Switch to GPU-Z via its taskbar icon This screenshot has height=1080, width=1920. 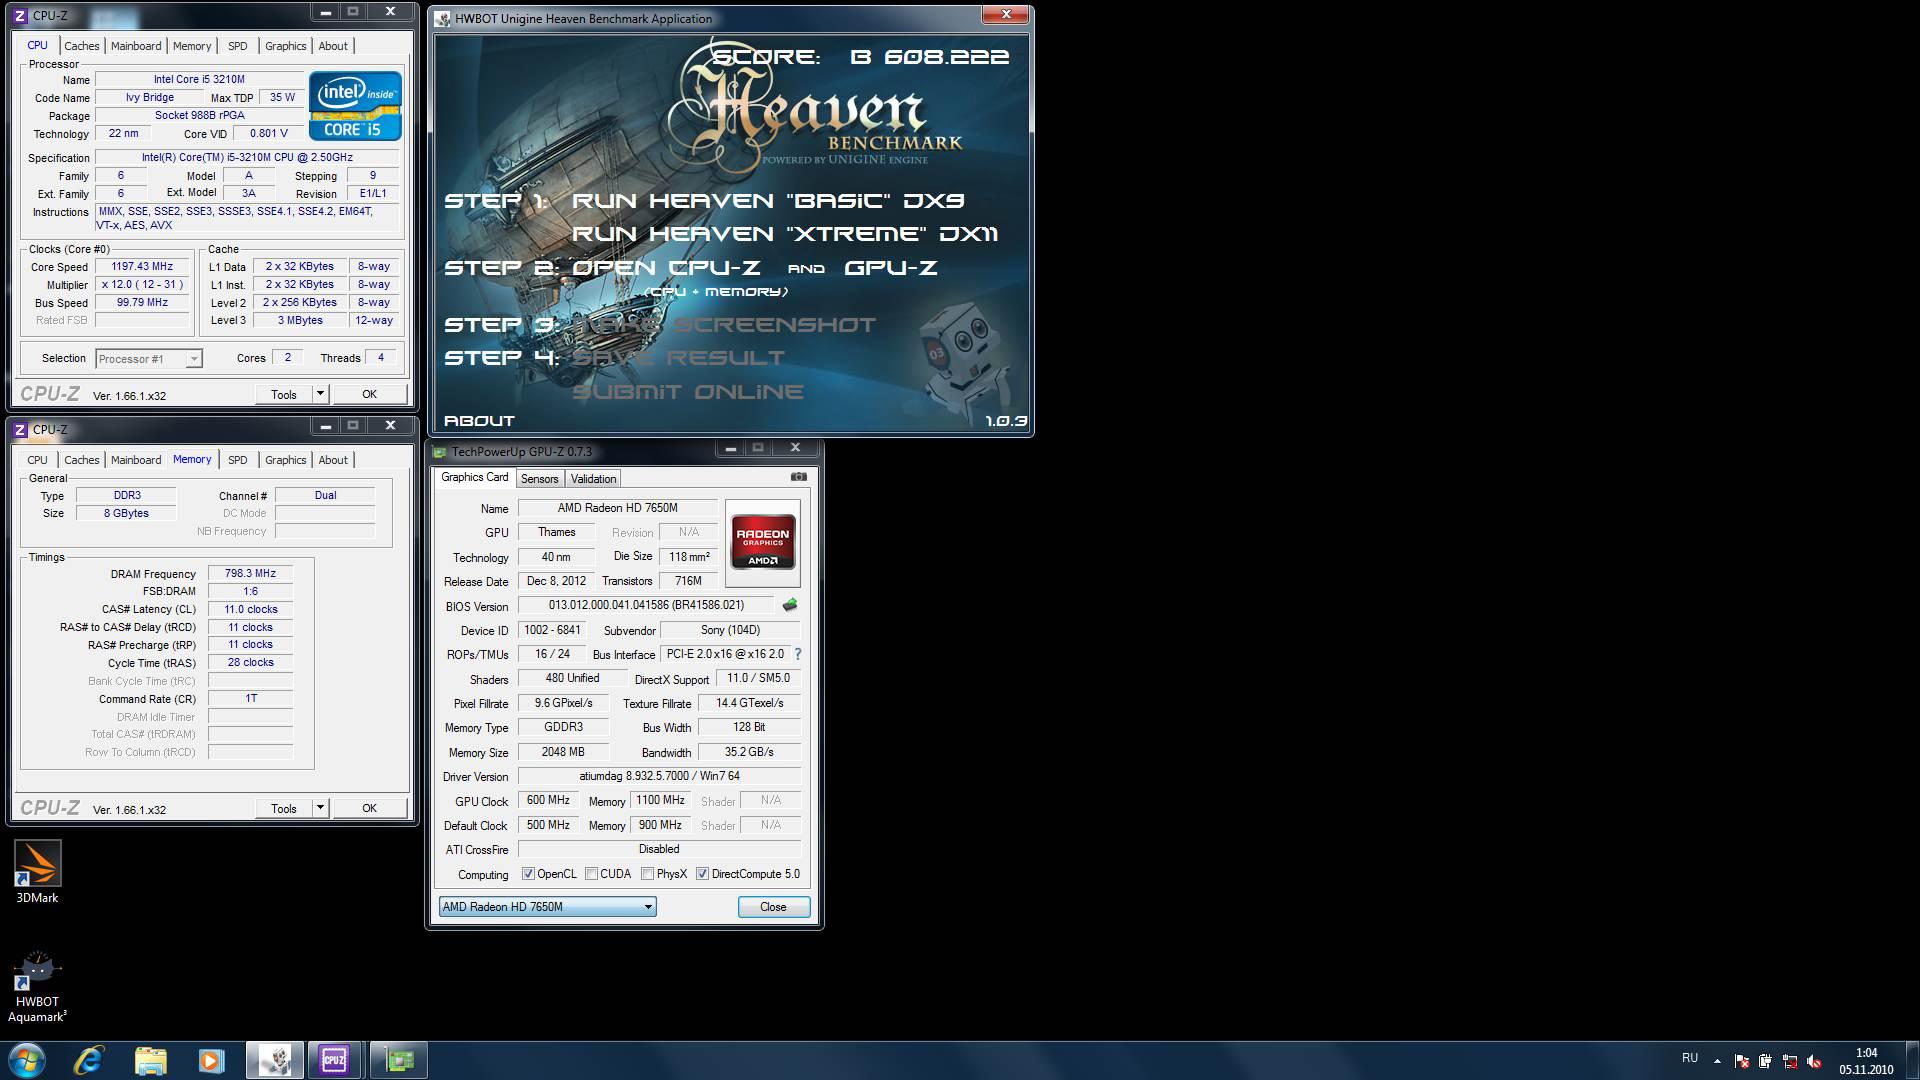point(399,1060)
